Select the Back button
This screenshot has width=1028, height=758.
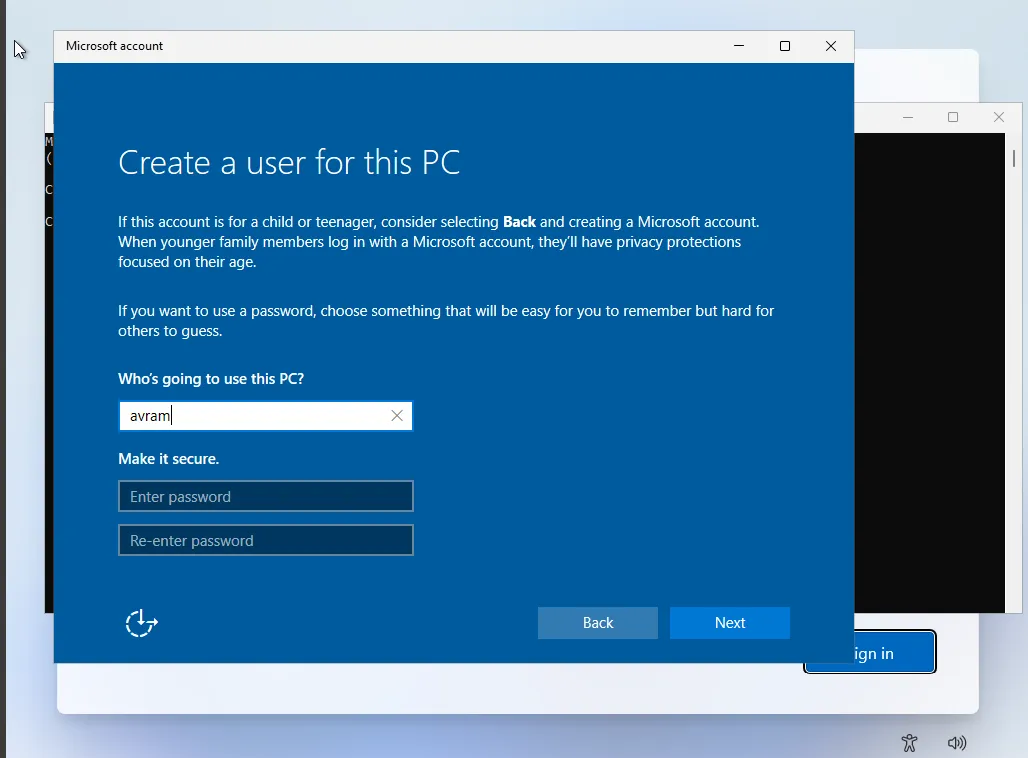[597, 622]
